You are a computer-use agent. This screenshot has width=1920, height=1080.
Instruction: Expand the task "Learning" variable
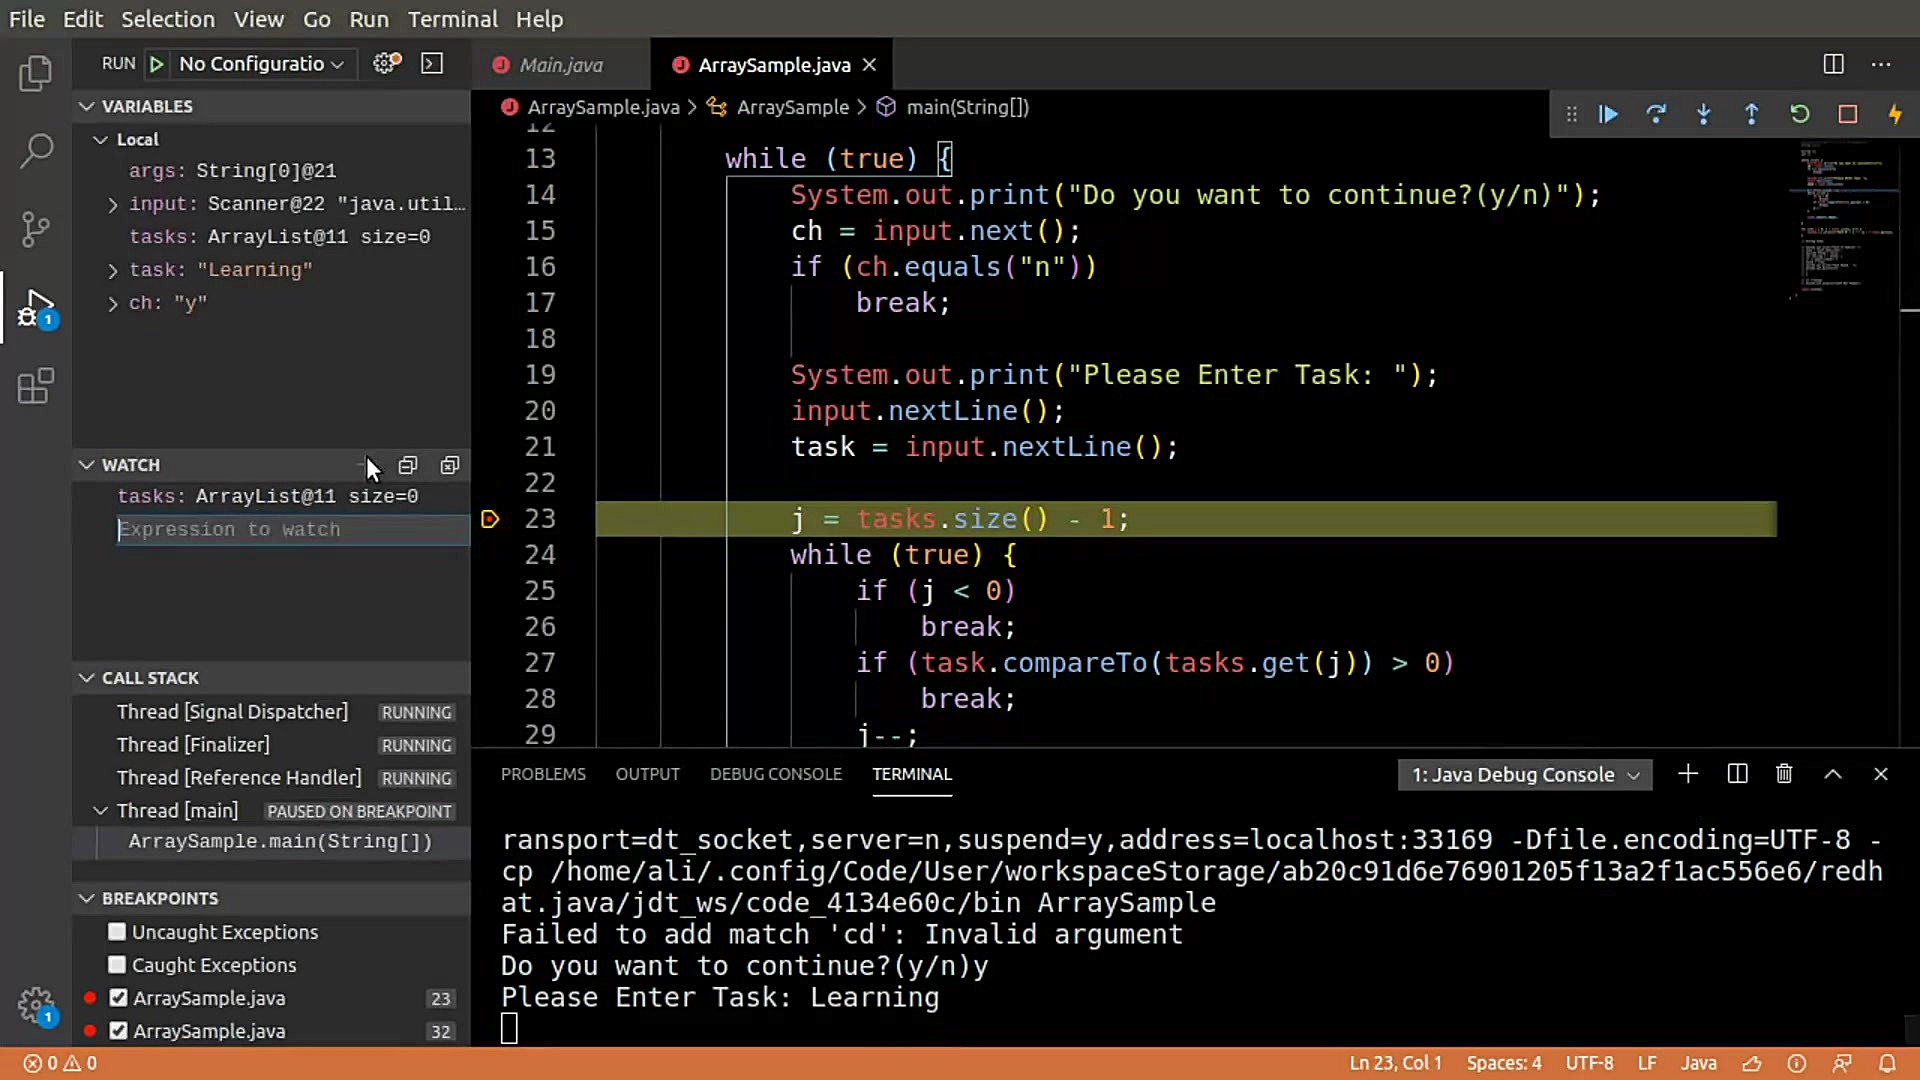coord(112,270)
